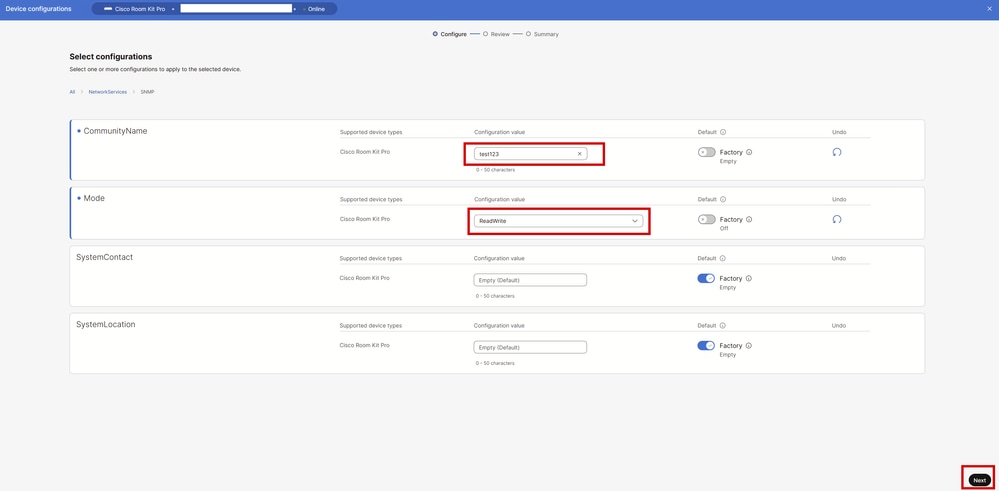
Task: Click the SystemLocation value field
Action: coord(530,347)
